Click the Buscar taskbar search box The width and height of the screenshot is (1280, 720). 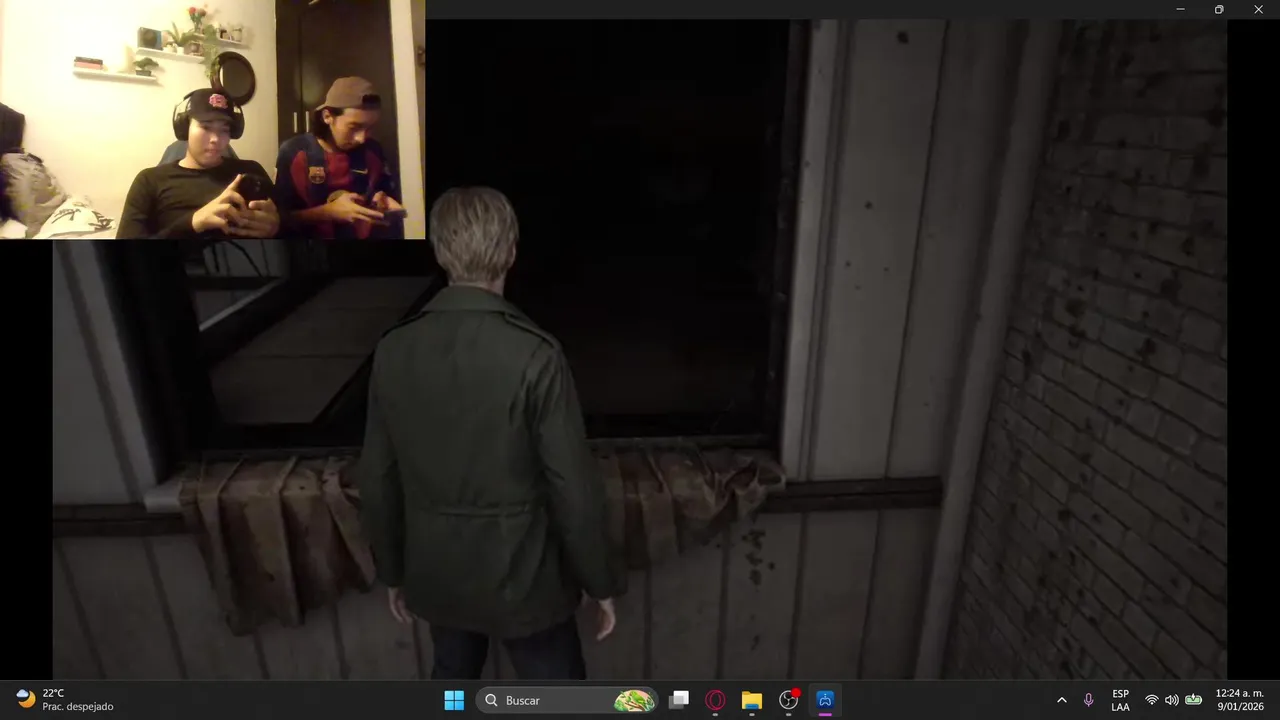(x=567, y=700)
